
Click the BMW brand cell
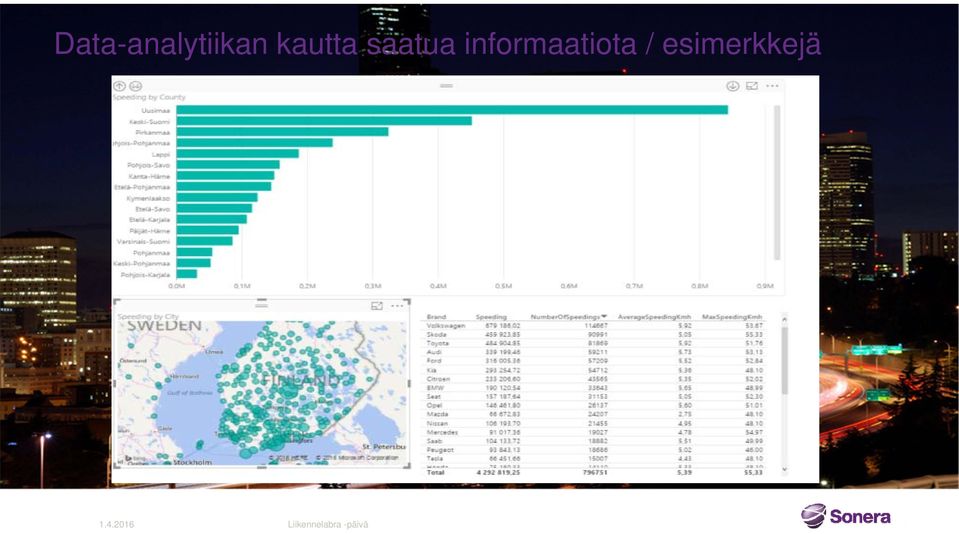[x=435, y=388]
